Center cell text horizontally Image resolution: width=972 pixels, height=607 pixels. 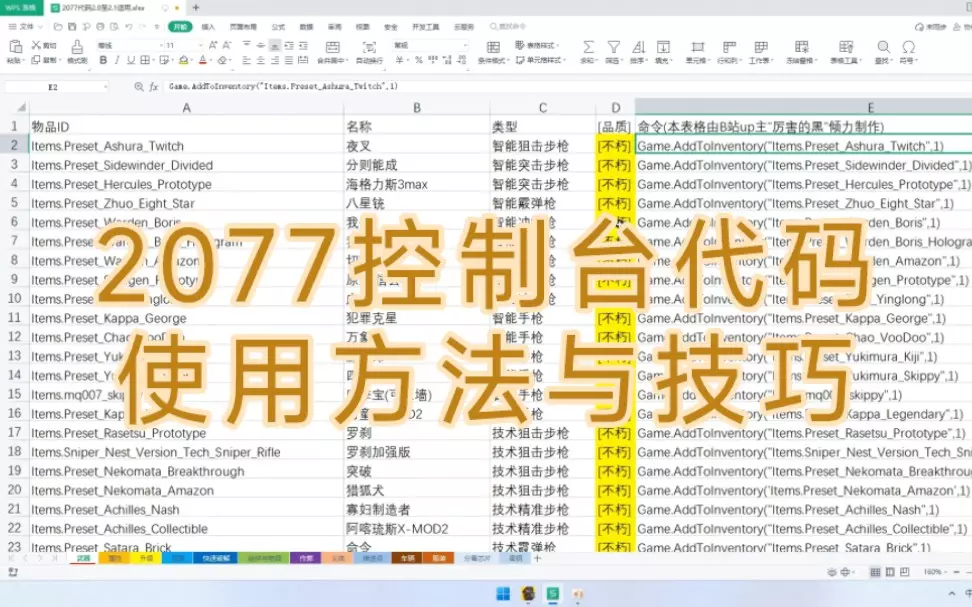260,60
